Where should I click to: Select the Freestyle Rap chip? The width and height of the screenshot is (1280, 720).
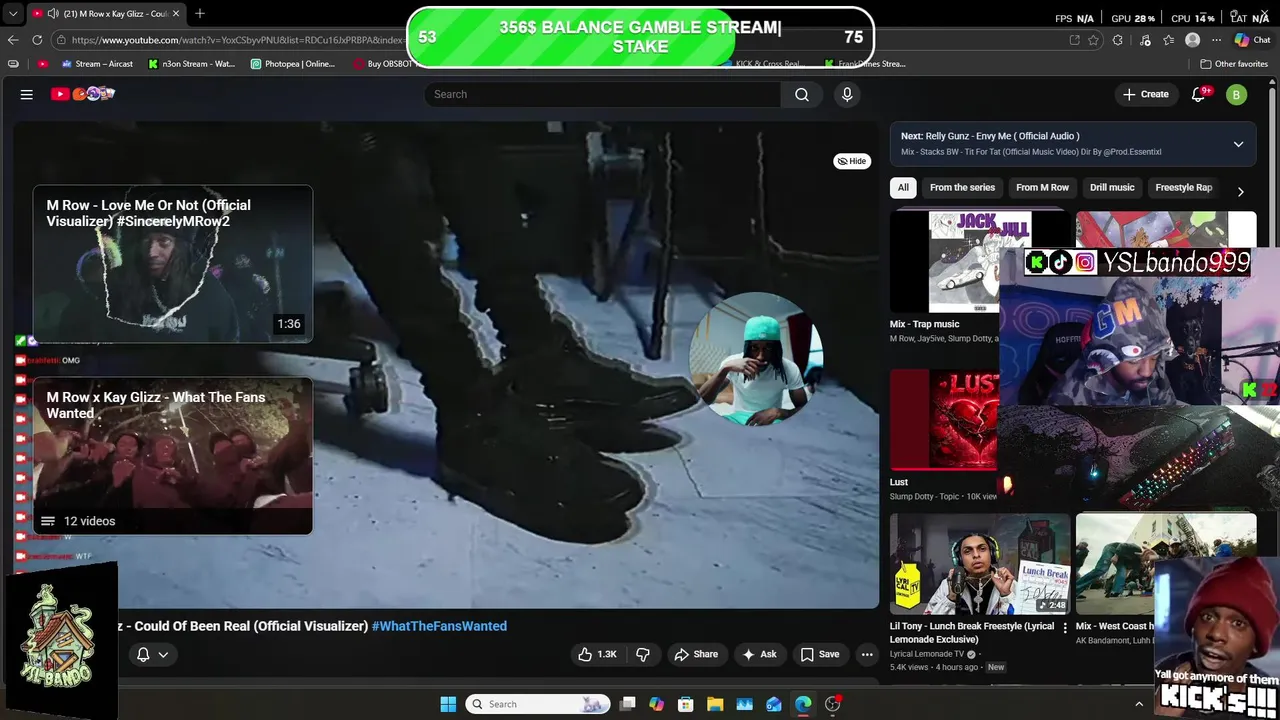click(x=1183, y=187)
